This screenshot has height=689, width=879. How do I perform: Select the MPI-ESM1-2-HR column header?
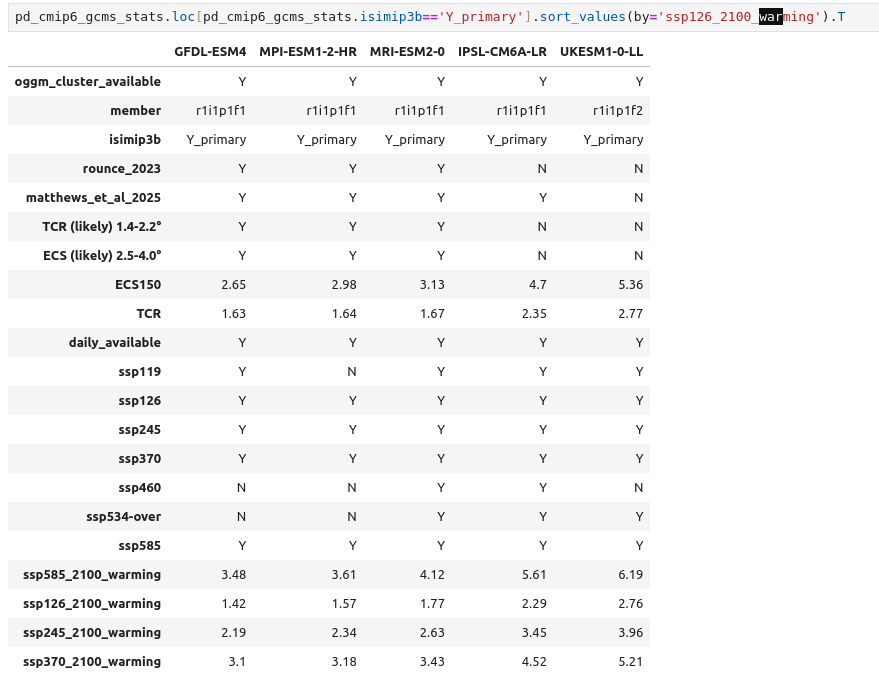(308, 52)
